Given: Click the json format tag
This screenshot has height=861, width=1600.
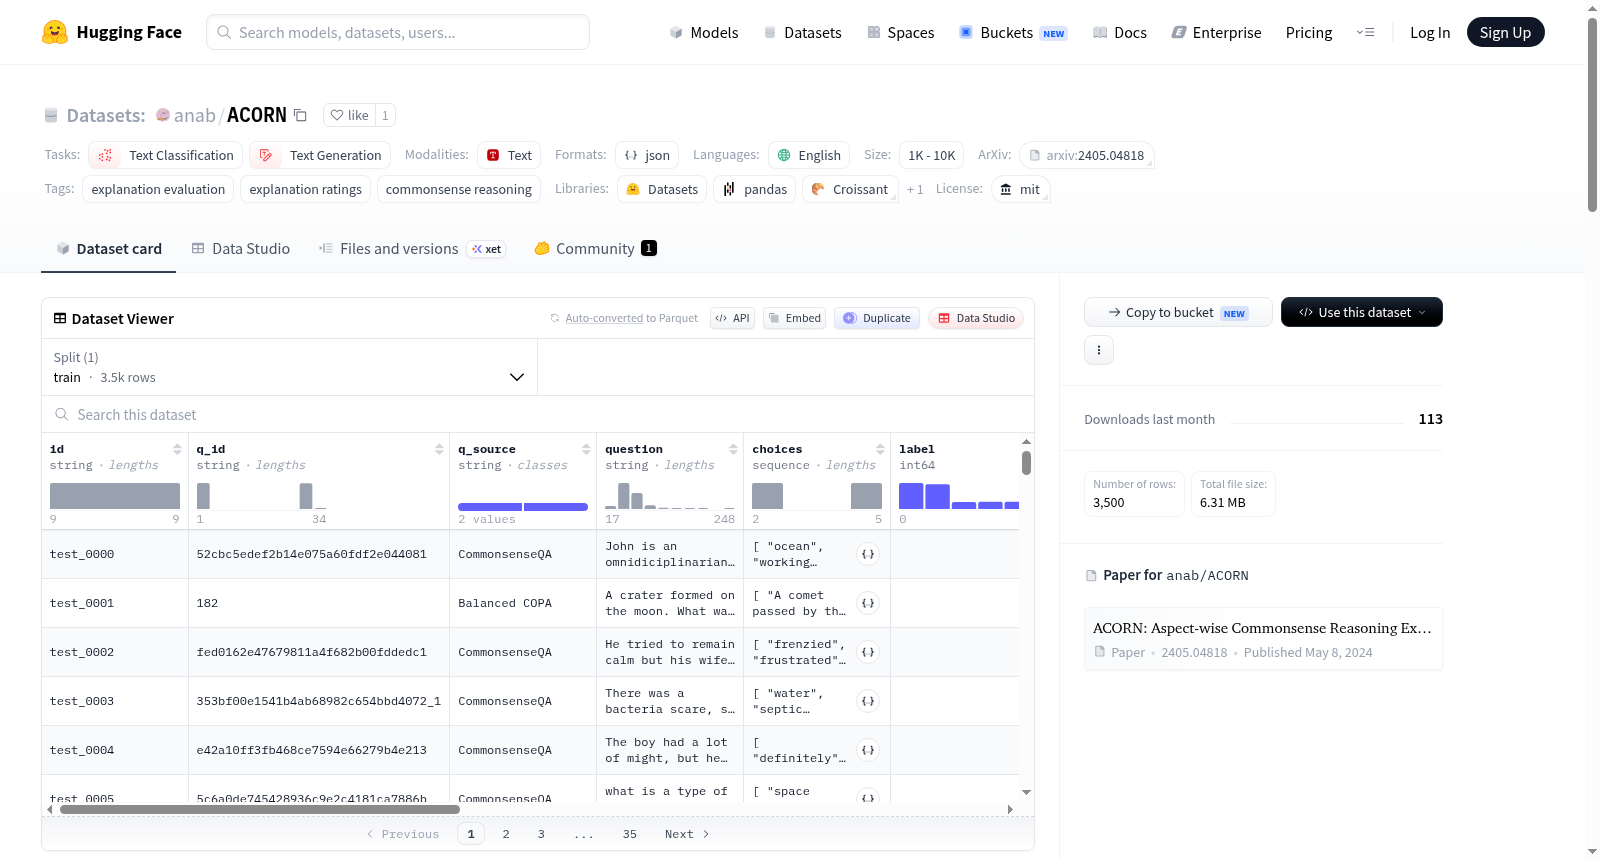Looking at the screenshot, I should coord(647,155).
